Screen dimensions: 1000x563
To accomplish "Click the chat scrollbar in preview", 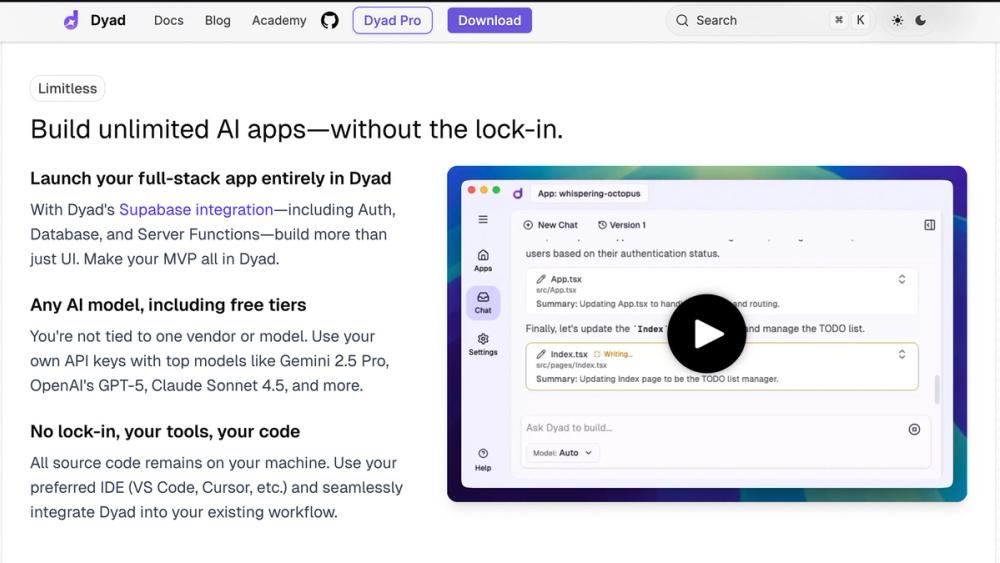I will point(936,389).
